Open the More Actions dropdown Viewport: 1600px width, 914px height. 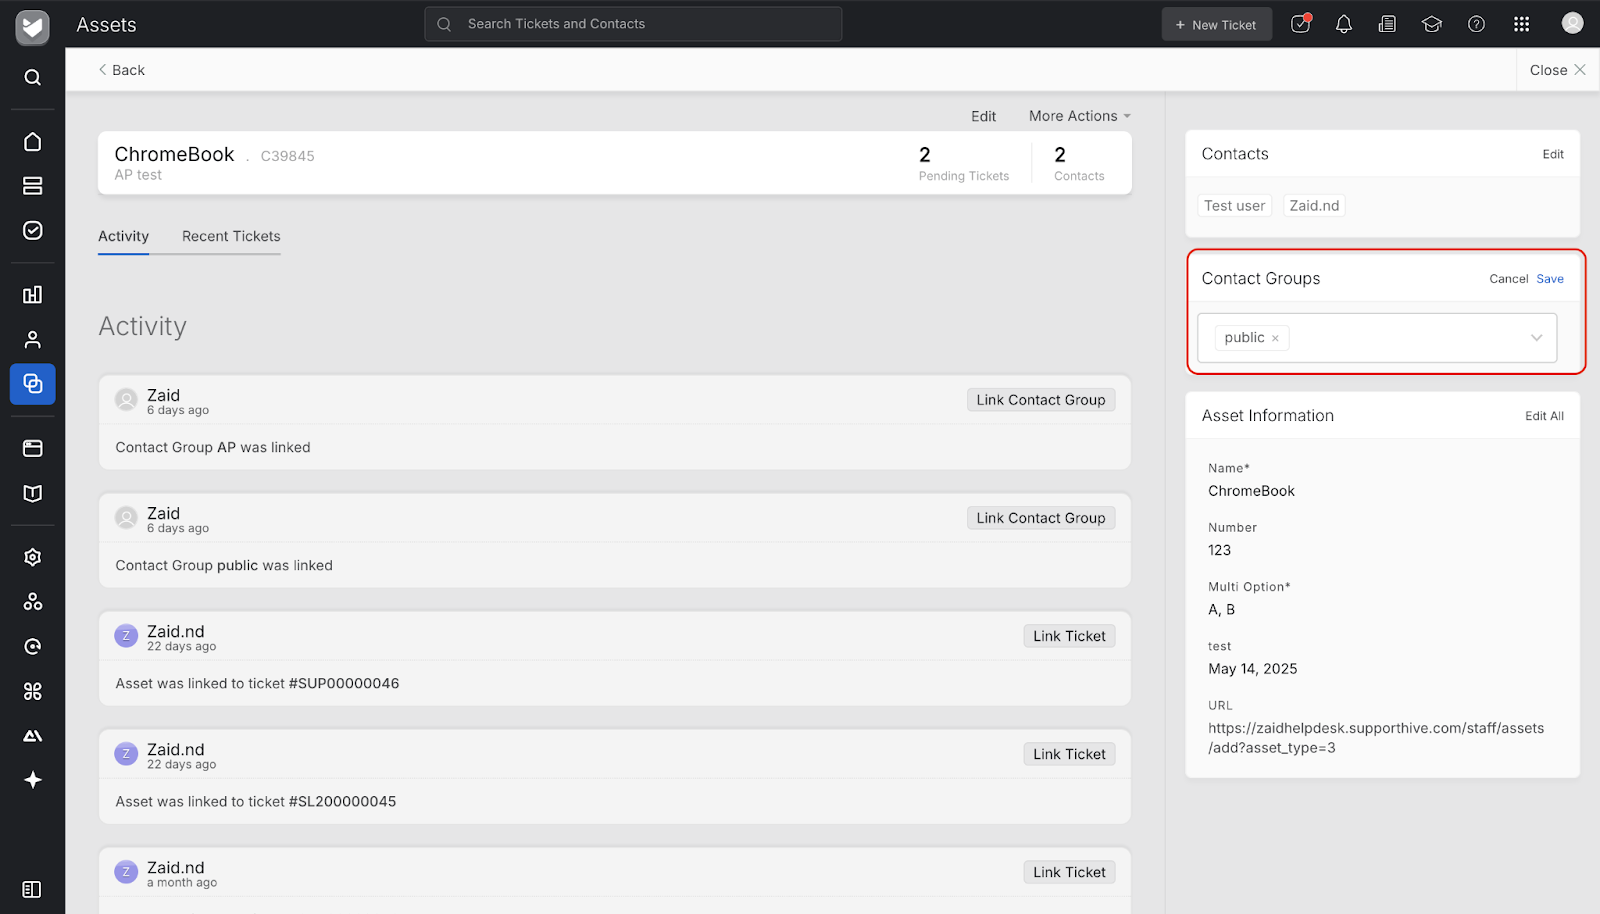[x=1079, y=116]
